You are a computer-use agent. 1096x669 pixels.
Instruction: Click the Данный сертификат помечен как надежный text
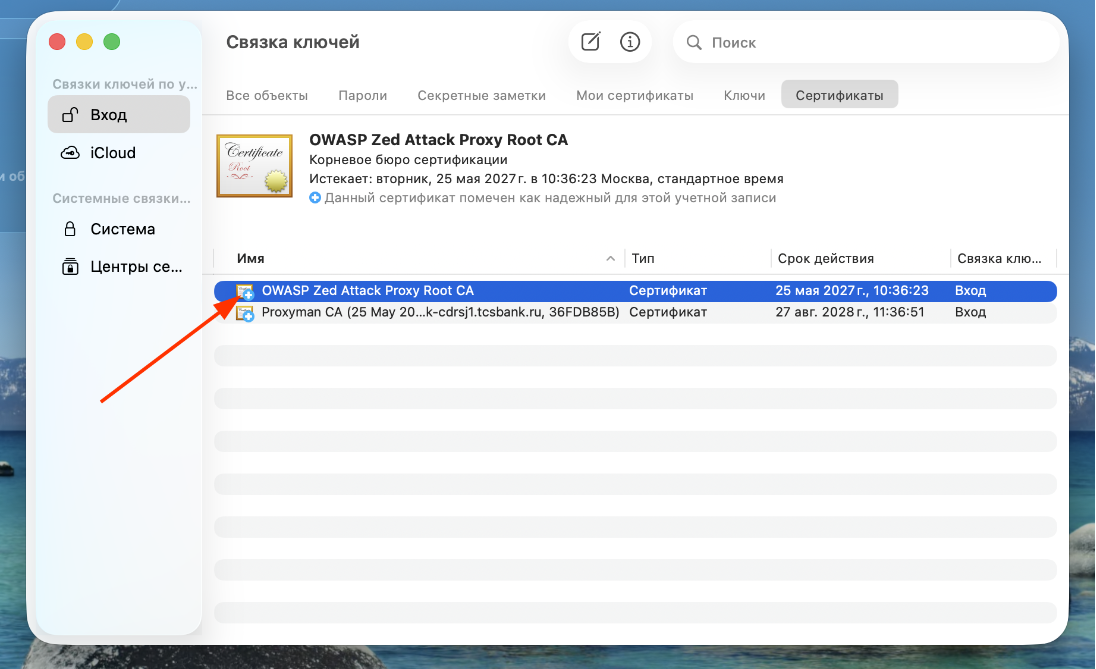(550, 198)
